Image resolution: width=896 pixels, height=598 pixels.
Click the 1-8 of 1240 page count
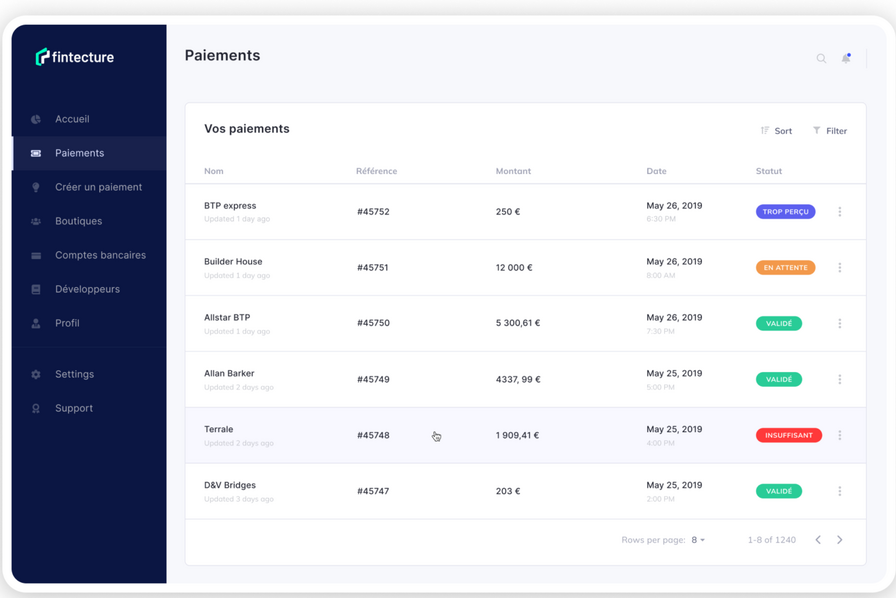coord(771,540)
